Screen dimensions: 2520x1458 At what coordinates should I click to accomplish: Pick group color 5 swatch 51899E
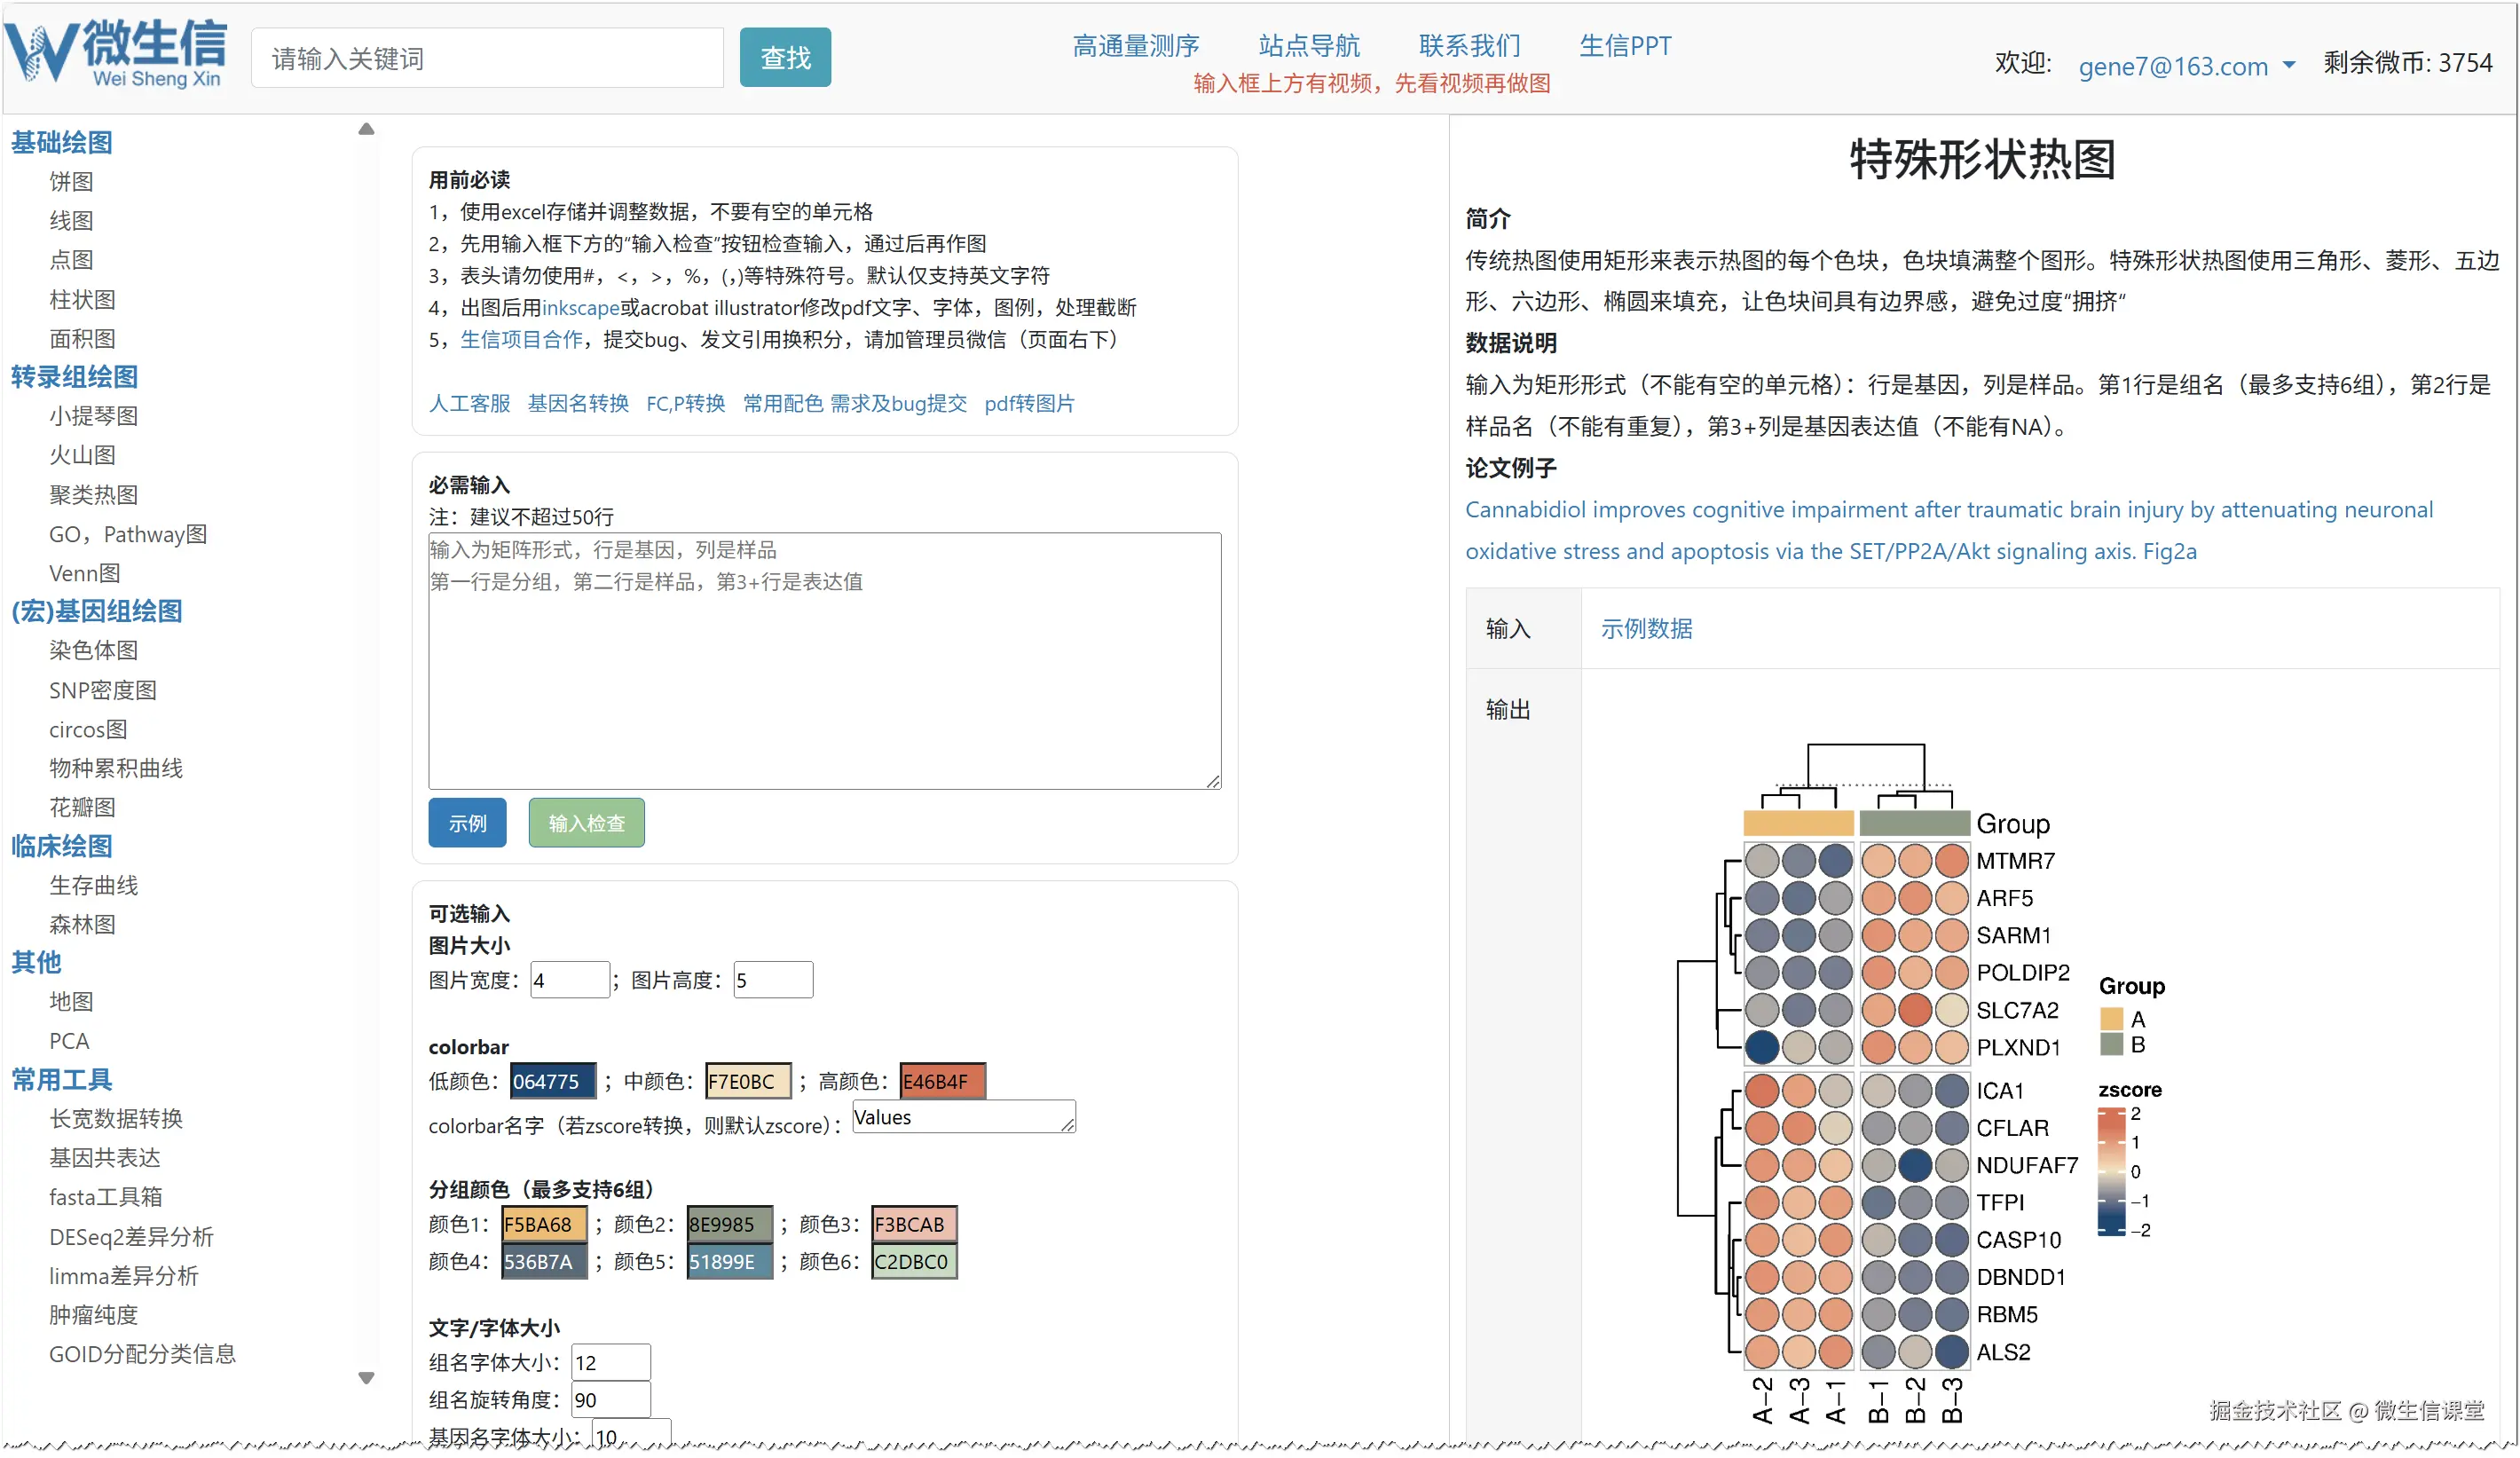(729, 1260)
